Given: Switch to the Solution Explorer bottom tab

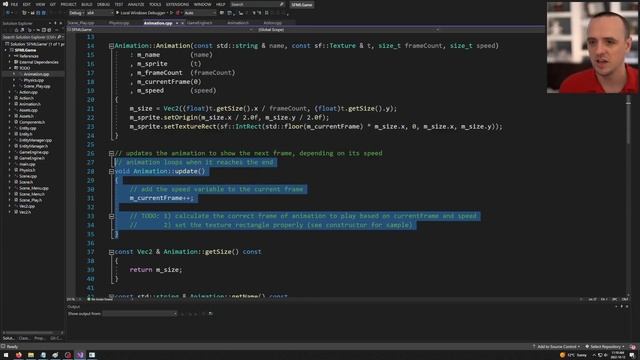Looking at the screenshot, I should (x=9, y=338).
